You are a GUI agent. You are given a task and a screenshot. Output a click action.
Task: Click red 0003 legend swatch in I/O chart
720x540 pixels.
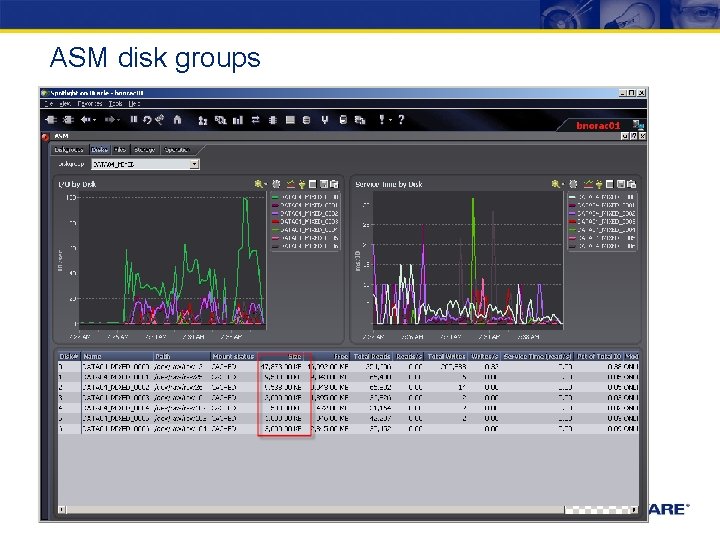(276, 222)
